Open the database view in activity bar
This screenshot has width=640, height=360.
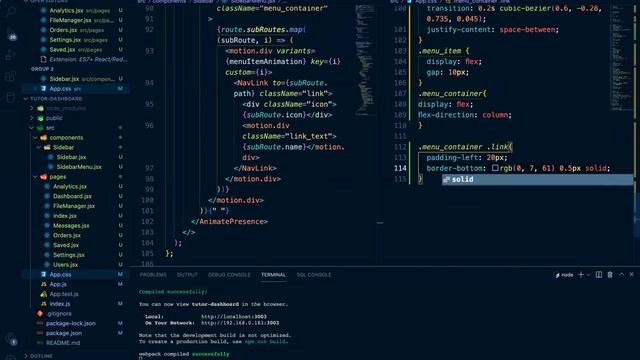click(11, 97)
